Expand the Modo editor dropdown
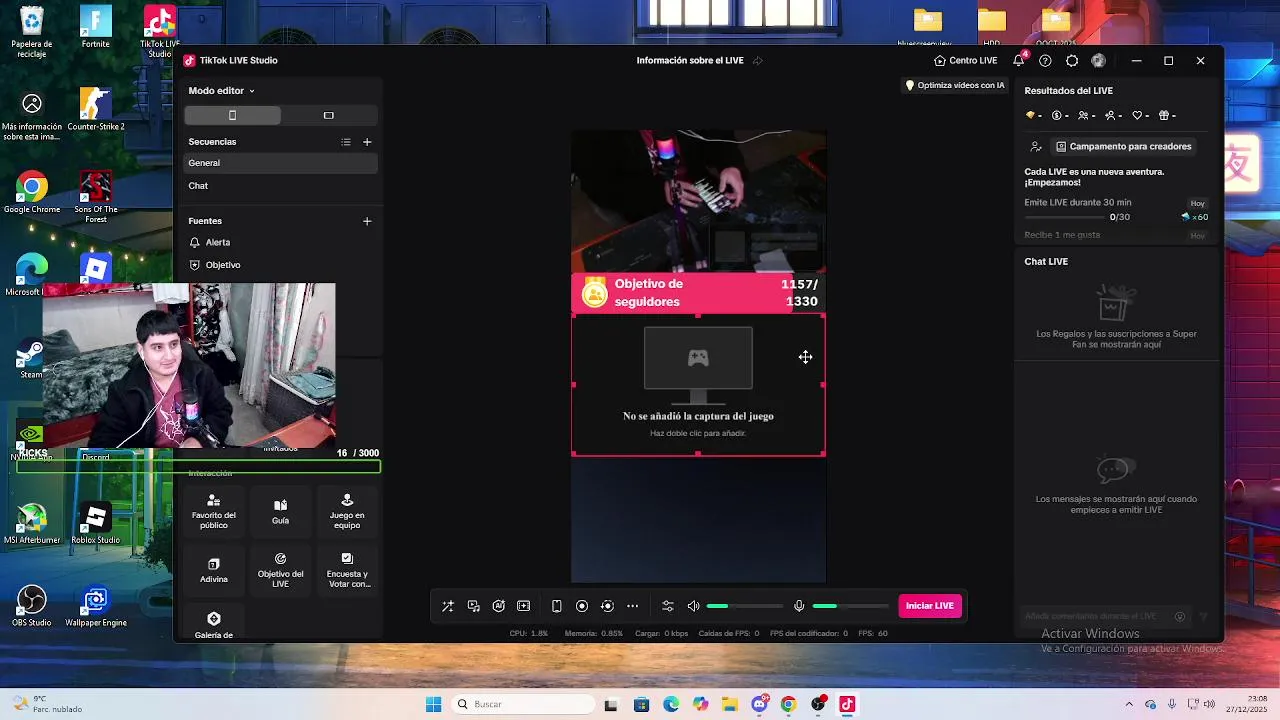 (x=222, y=91)
